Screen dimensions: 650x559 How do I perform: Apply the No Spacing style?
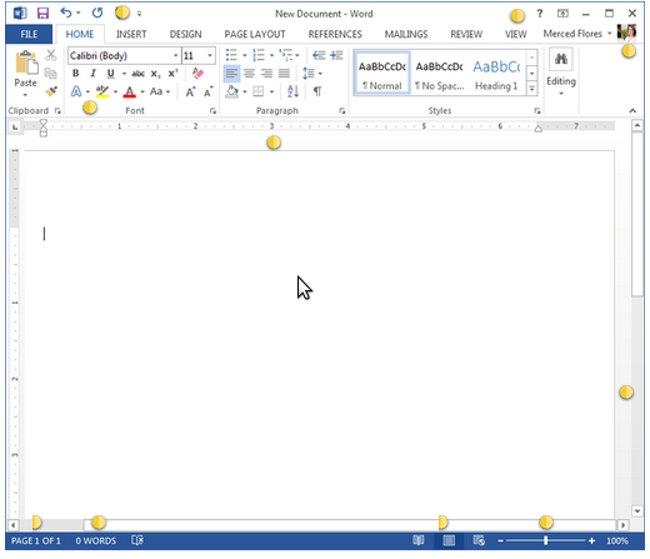point(439,73)
